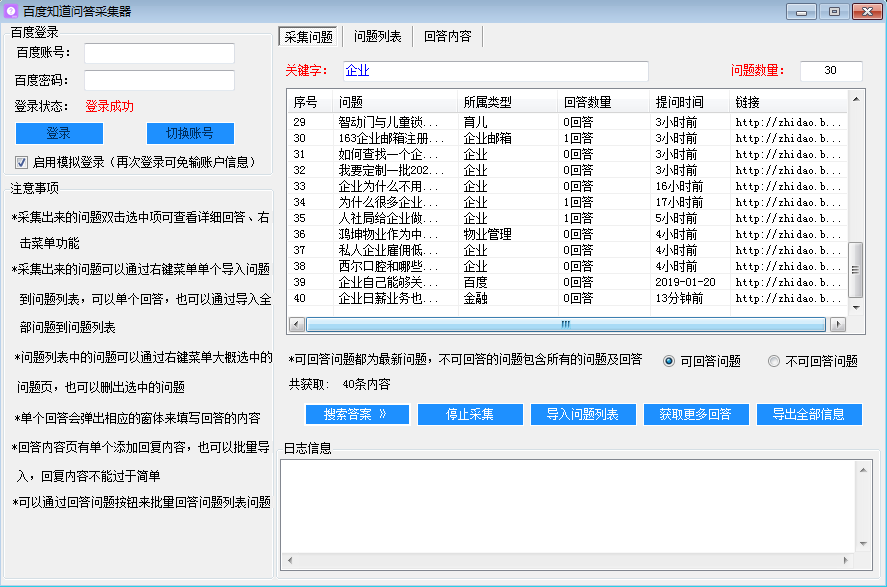Focus the 百度账号 input field
The image size is (887, 587).
(x=160, y=53)
